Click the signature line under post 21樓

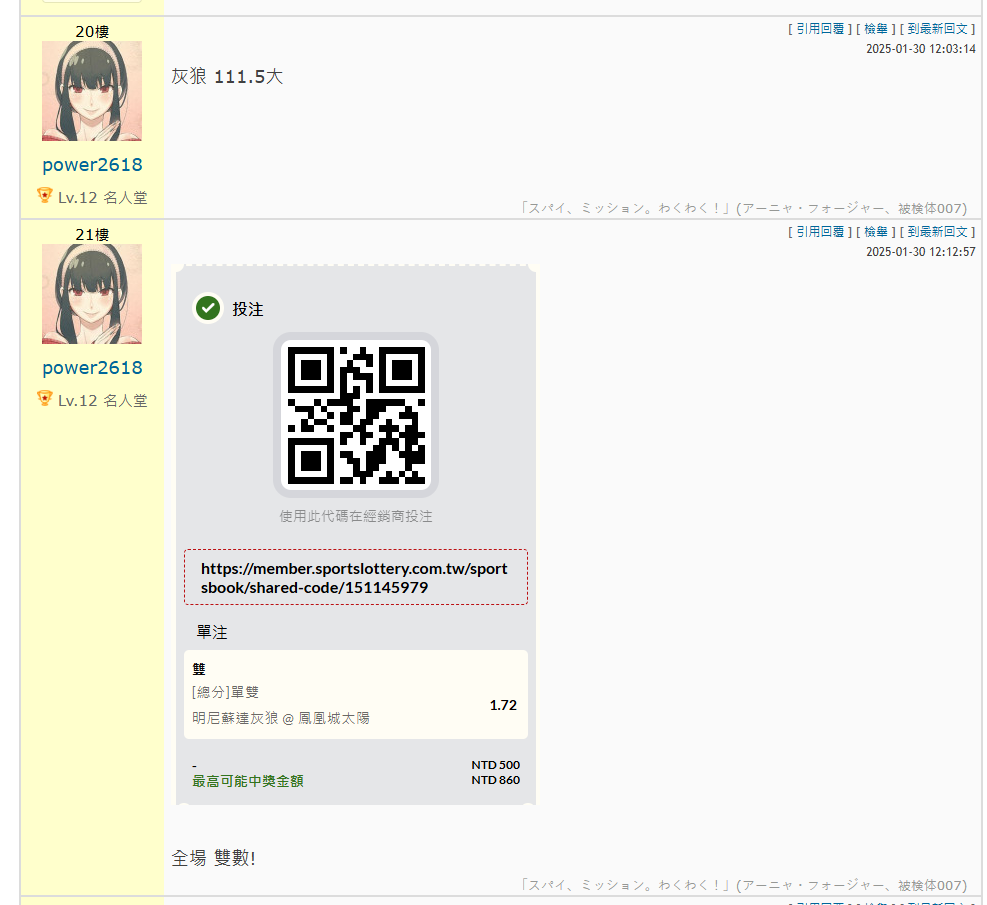pos(743,885)
